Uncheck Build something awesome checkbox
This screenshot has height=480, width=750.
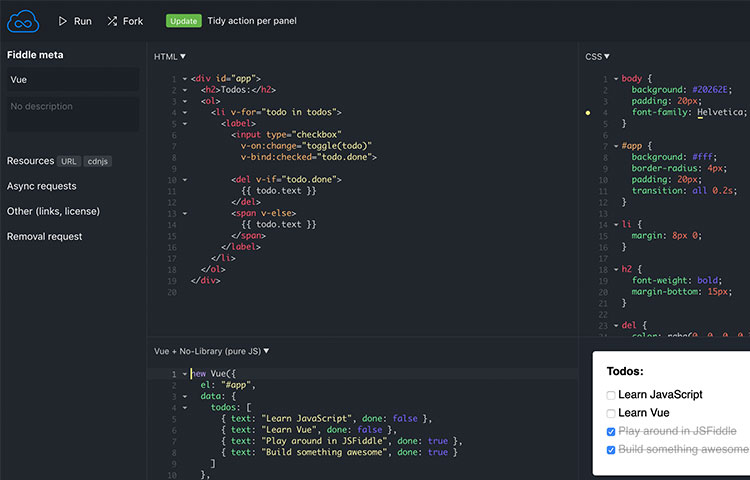tap(611, 450)
